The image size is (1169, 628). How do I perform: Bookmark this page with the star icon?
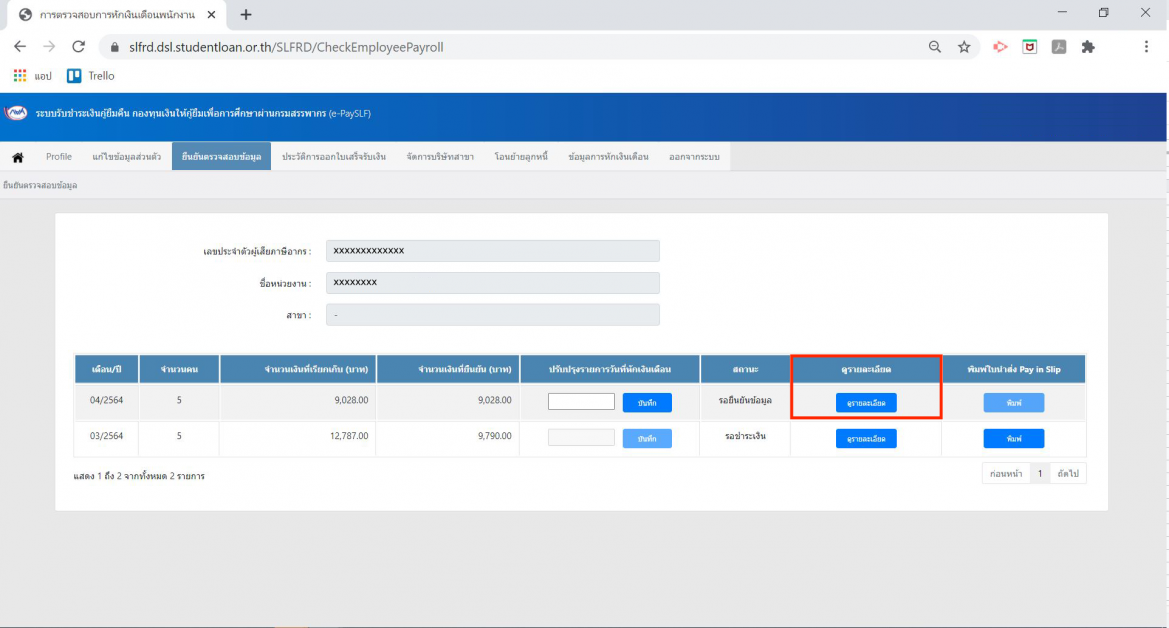click(x=964, y=47)
